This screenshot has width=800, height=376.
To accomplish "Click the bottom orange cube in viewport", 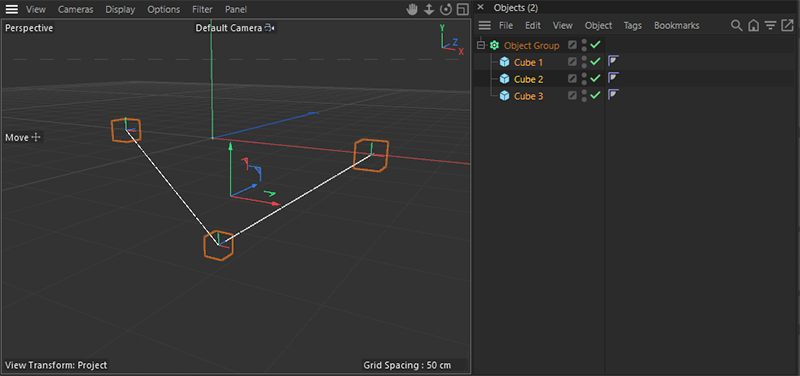I will tap(218, 245).
